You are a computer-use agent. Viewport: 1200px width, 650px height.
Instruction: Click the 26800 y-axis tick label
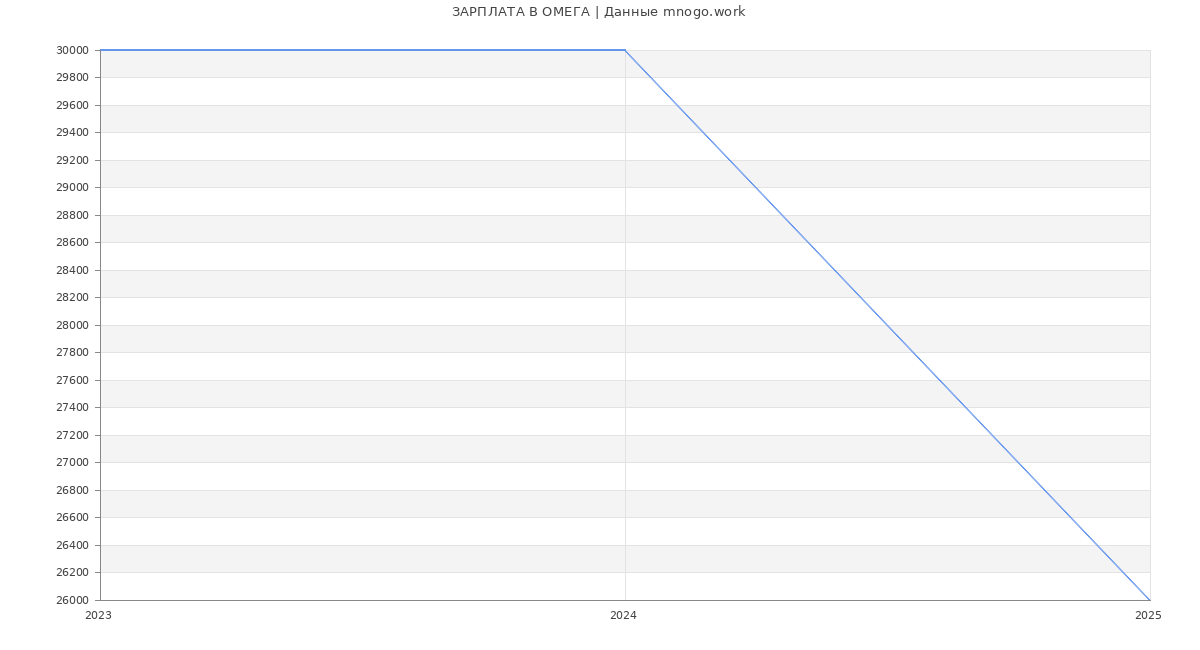72,490
